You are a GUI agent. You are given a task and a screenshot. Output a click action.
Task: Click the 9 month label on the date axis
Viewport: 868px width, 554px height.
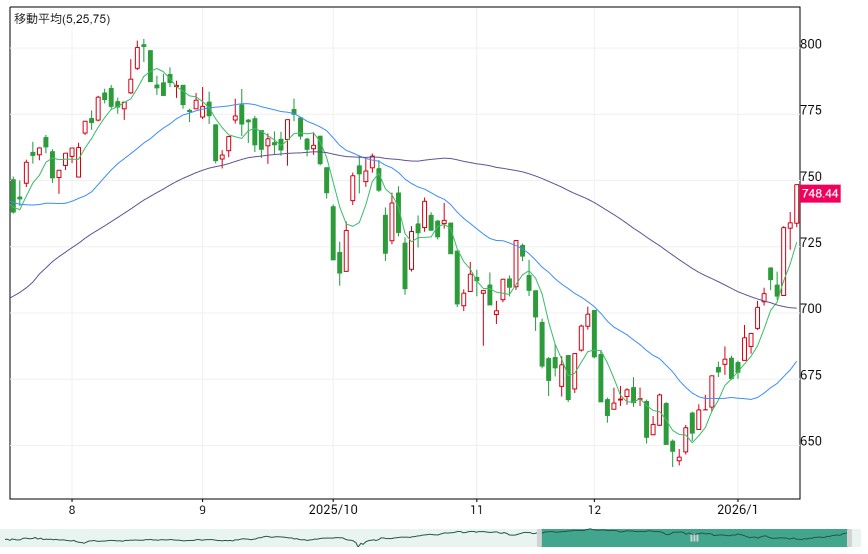click(x=203, y=509)
